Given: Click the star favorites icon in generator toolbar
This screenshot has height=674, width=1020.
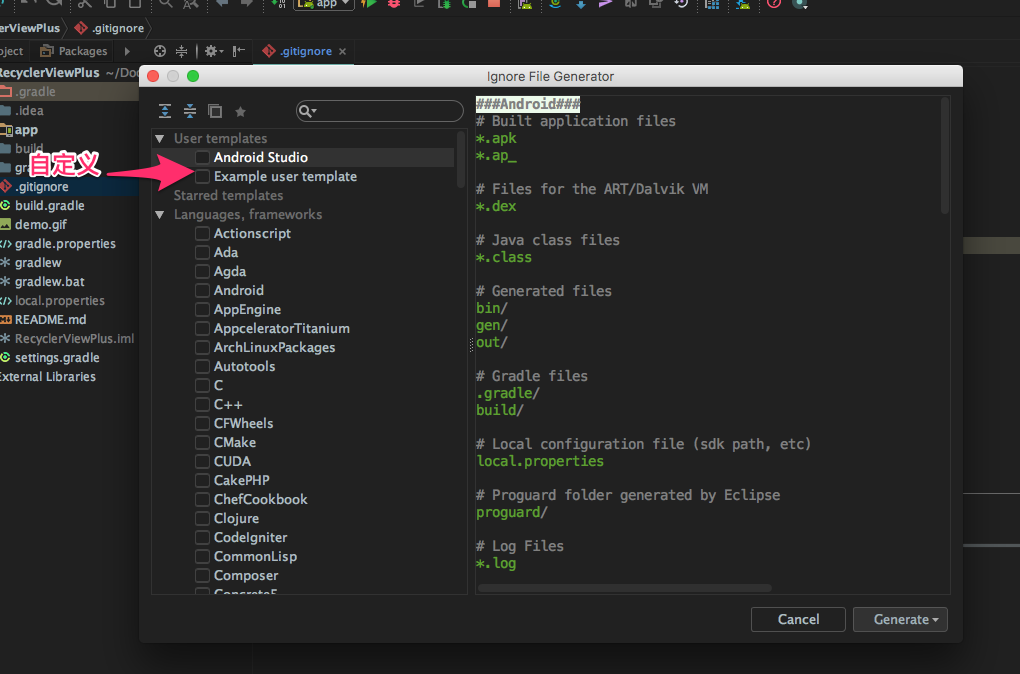Looking at the screenshot, I should pos(241,111).
